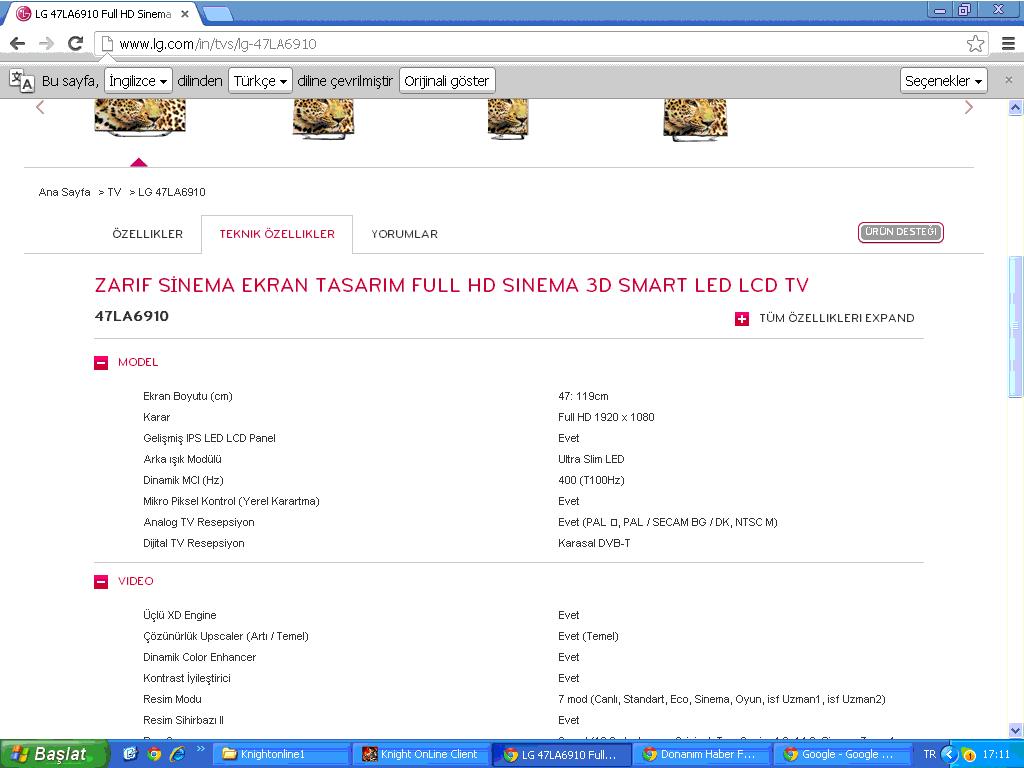
Task: Click the back navigation arrow
Action: point(16,44)
